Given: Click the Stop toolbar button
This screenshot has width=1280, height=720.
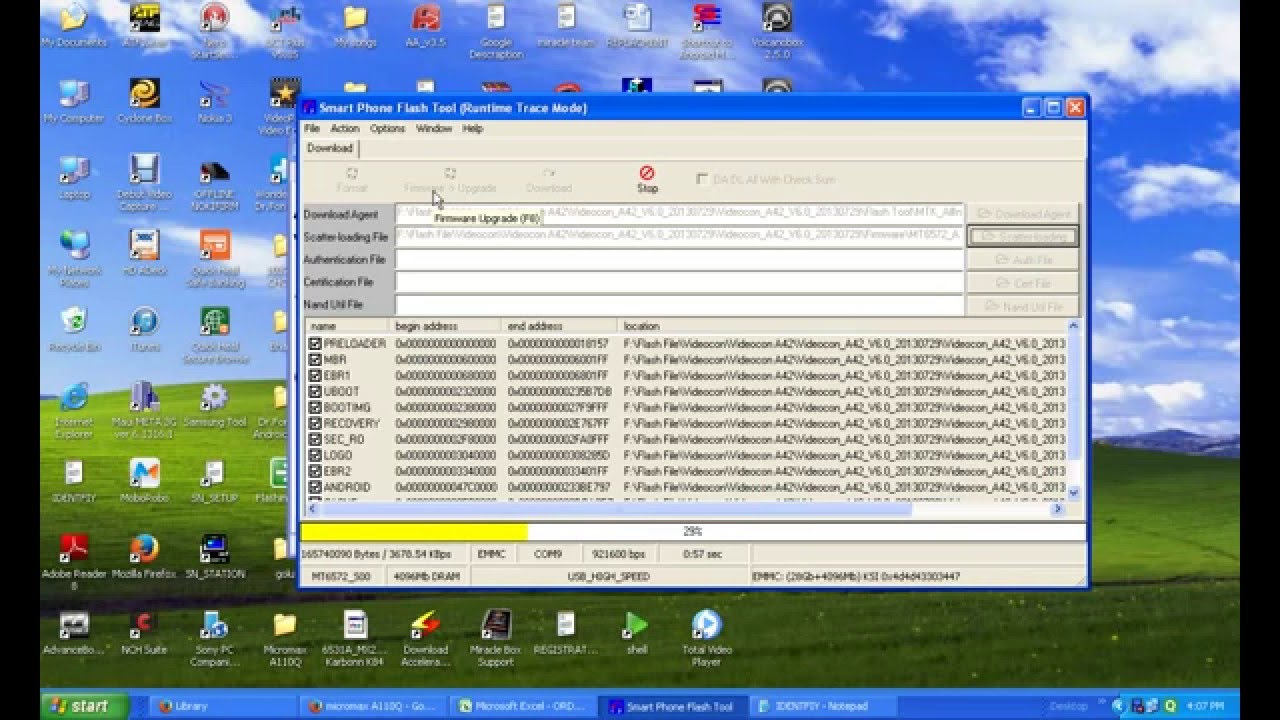Looking at the screenshot, I should tap(647, 180).
